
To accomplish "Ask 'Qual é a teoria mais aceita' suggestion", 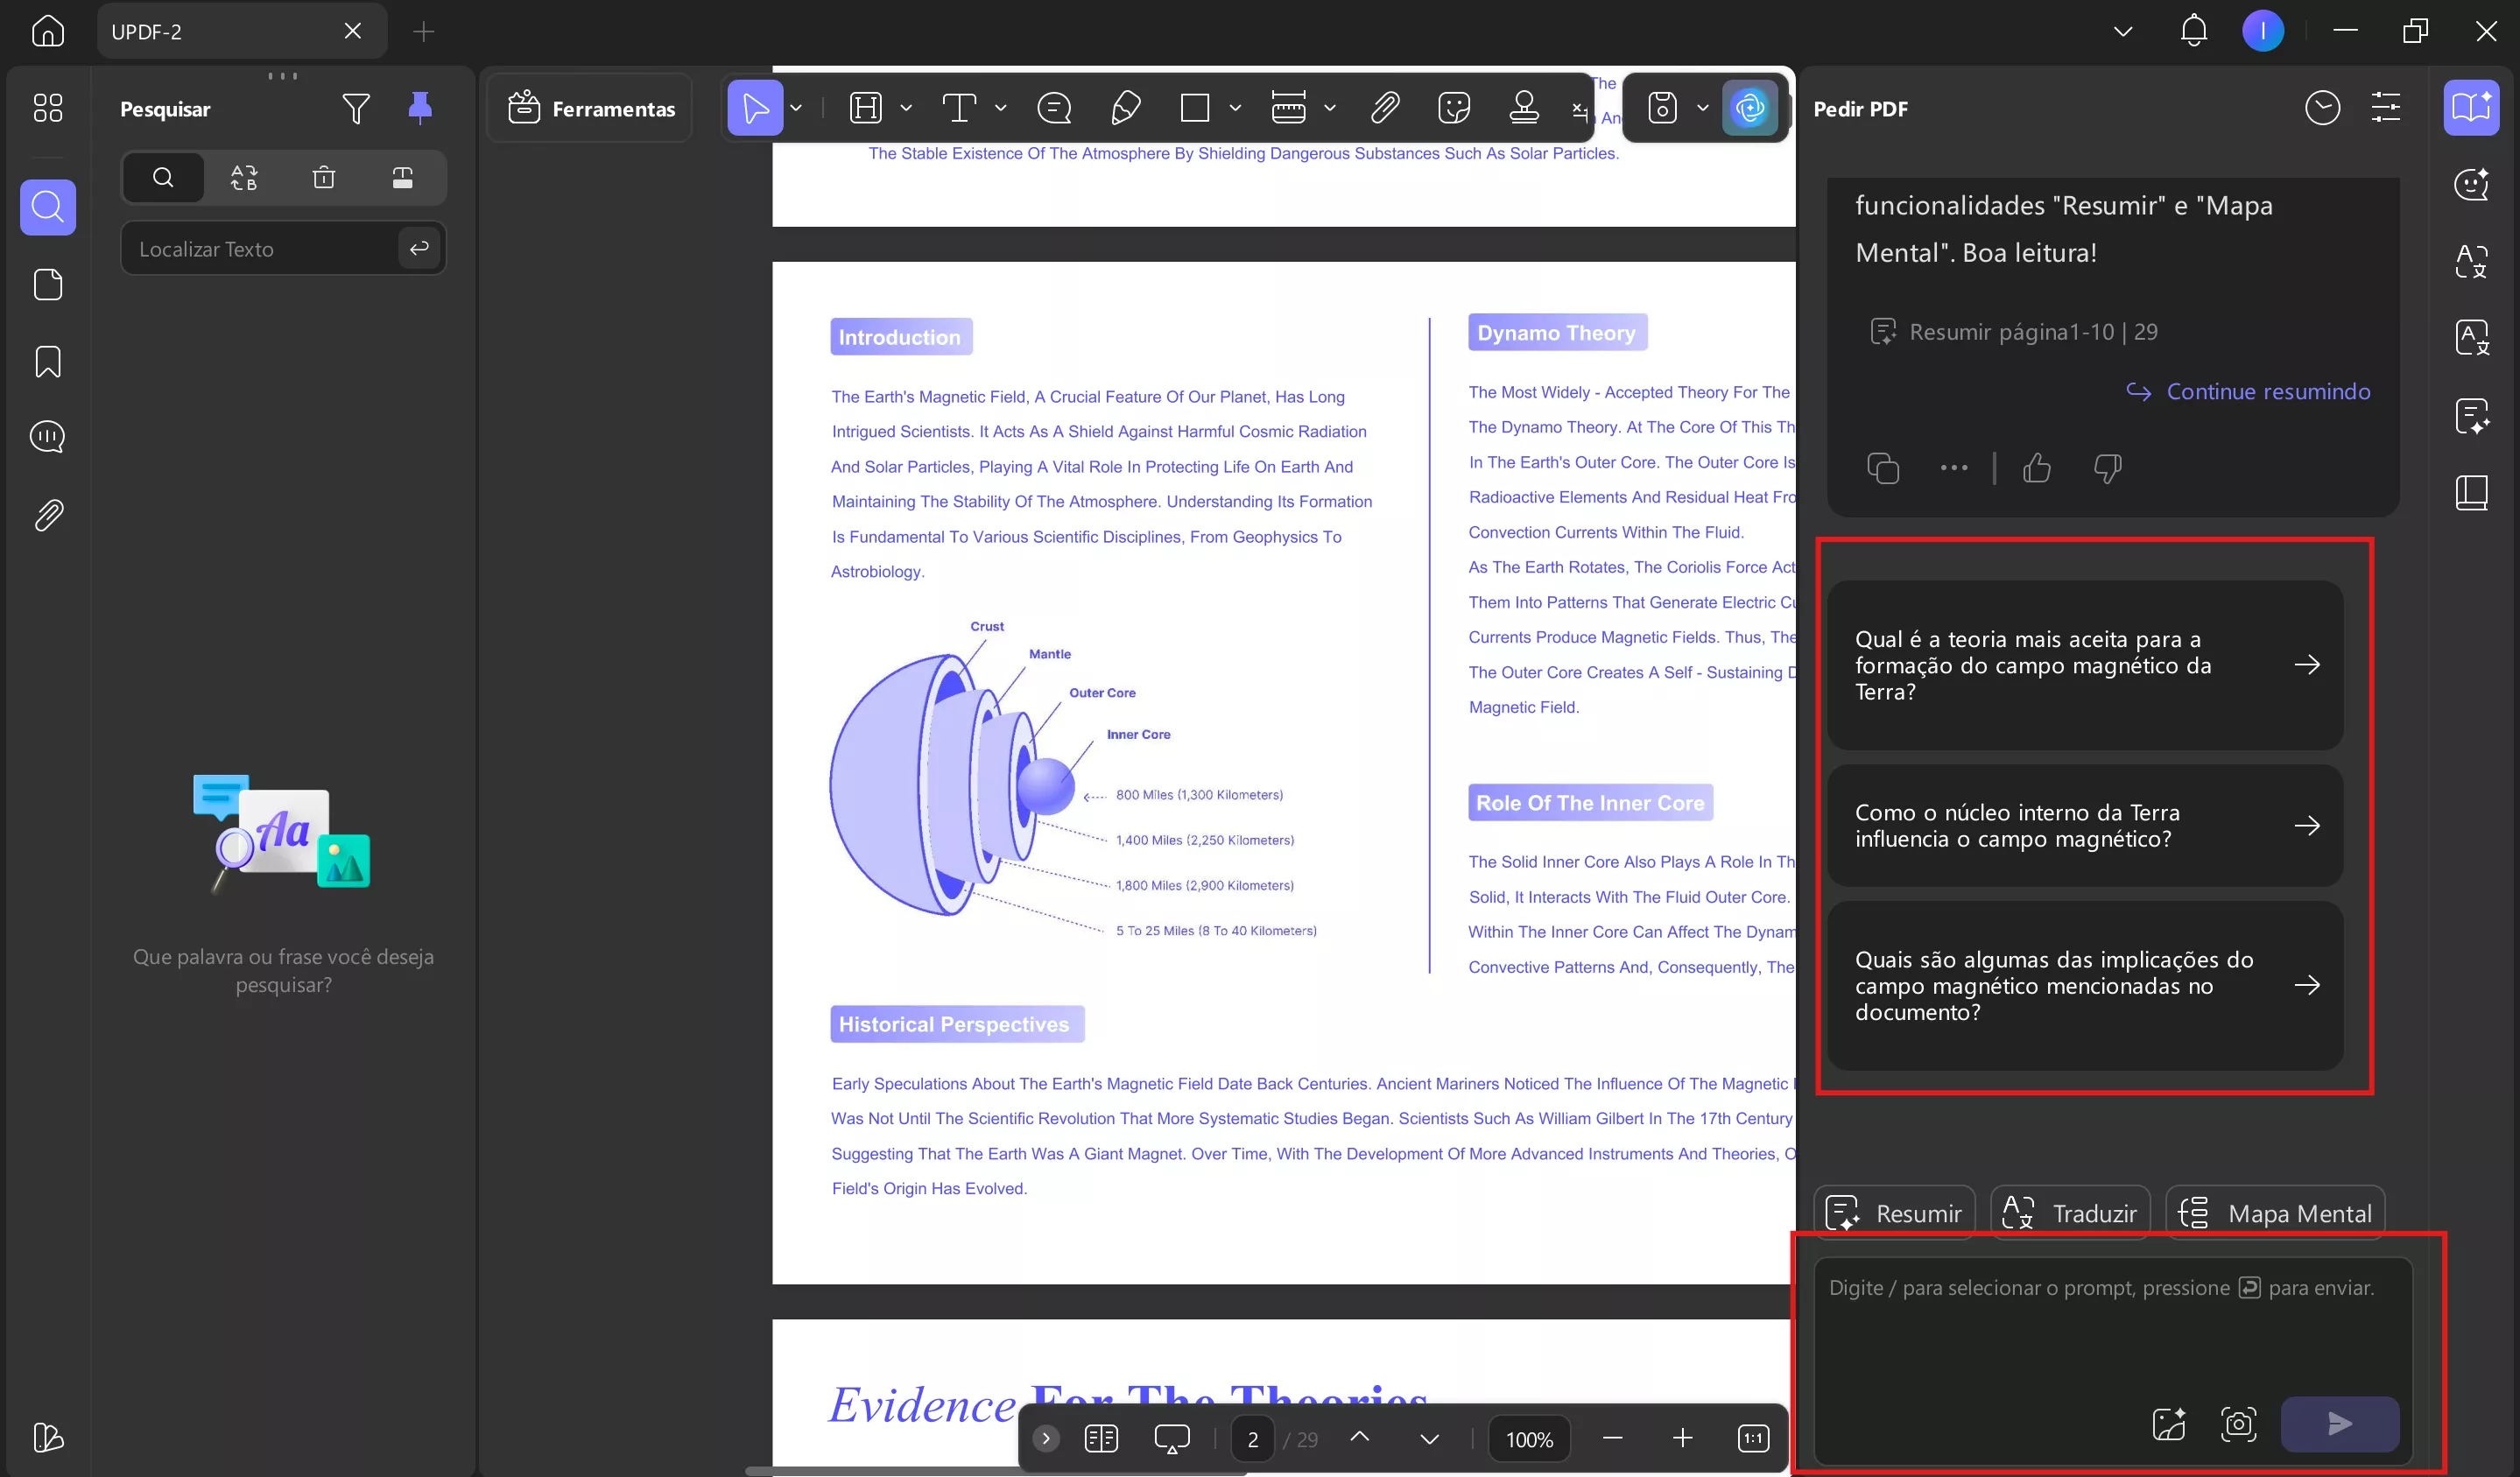I will click(x=2084, y=665).
